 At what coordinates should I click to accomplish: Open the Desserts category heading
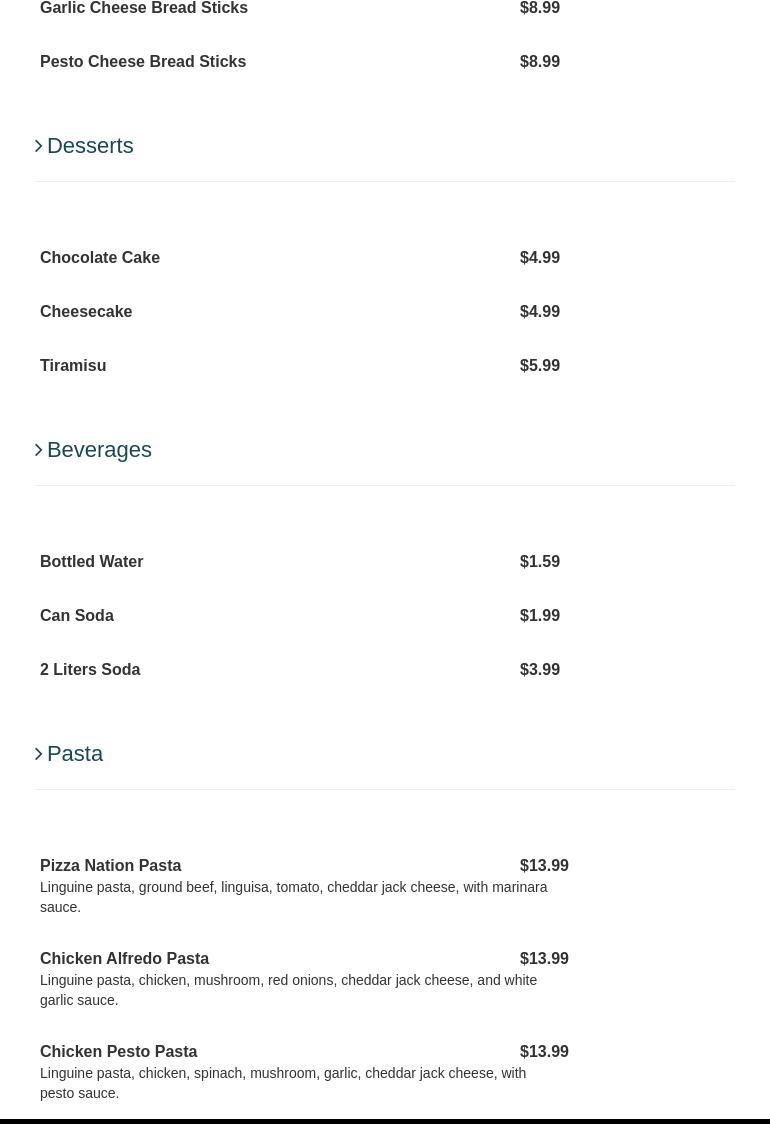click(90, 146)
